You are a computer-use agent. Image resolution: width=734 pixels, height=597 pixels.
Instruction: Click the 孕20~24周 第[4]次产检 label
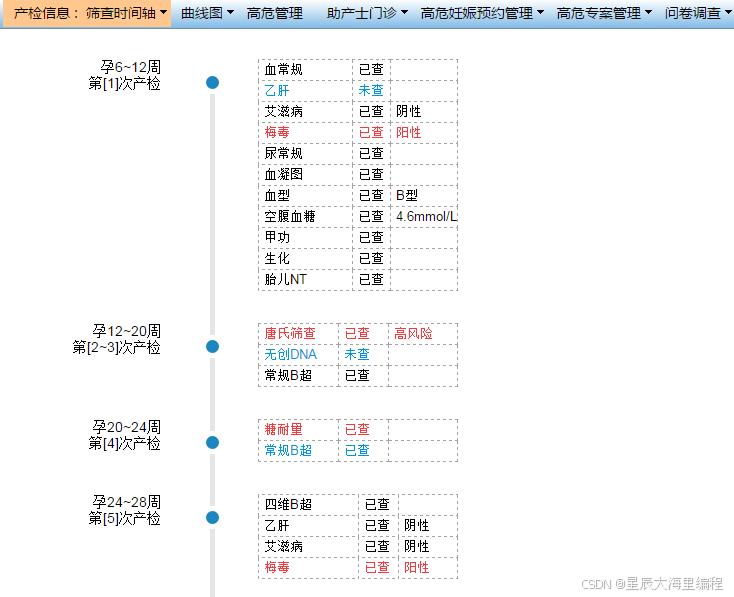point(125,435)
